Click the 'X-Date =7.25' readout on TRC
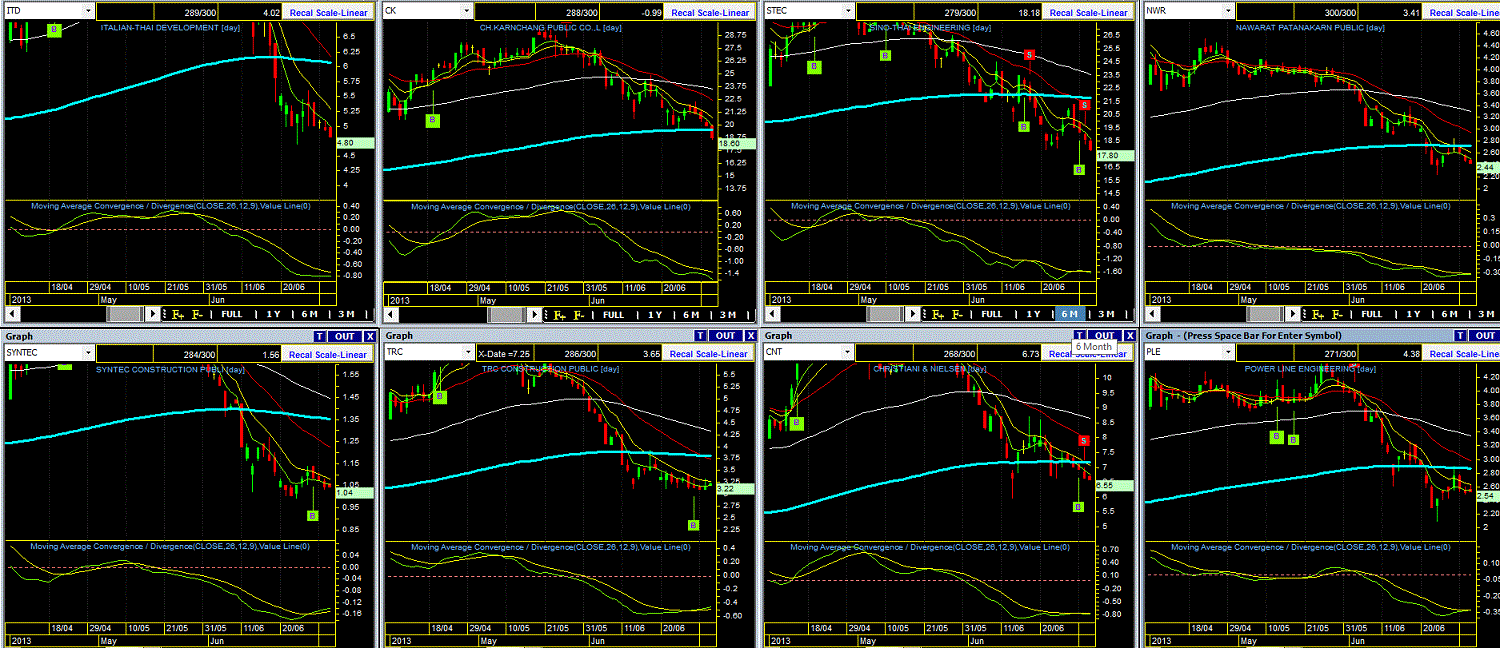The height and width of the screenshot is (648, 1500). click(507, 354)
